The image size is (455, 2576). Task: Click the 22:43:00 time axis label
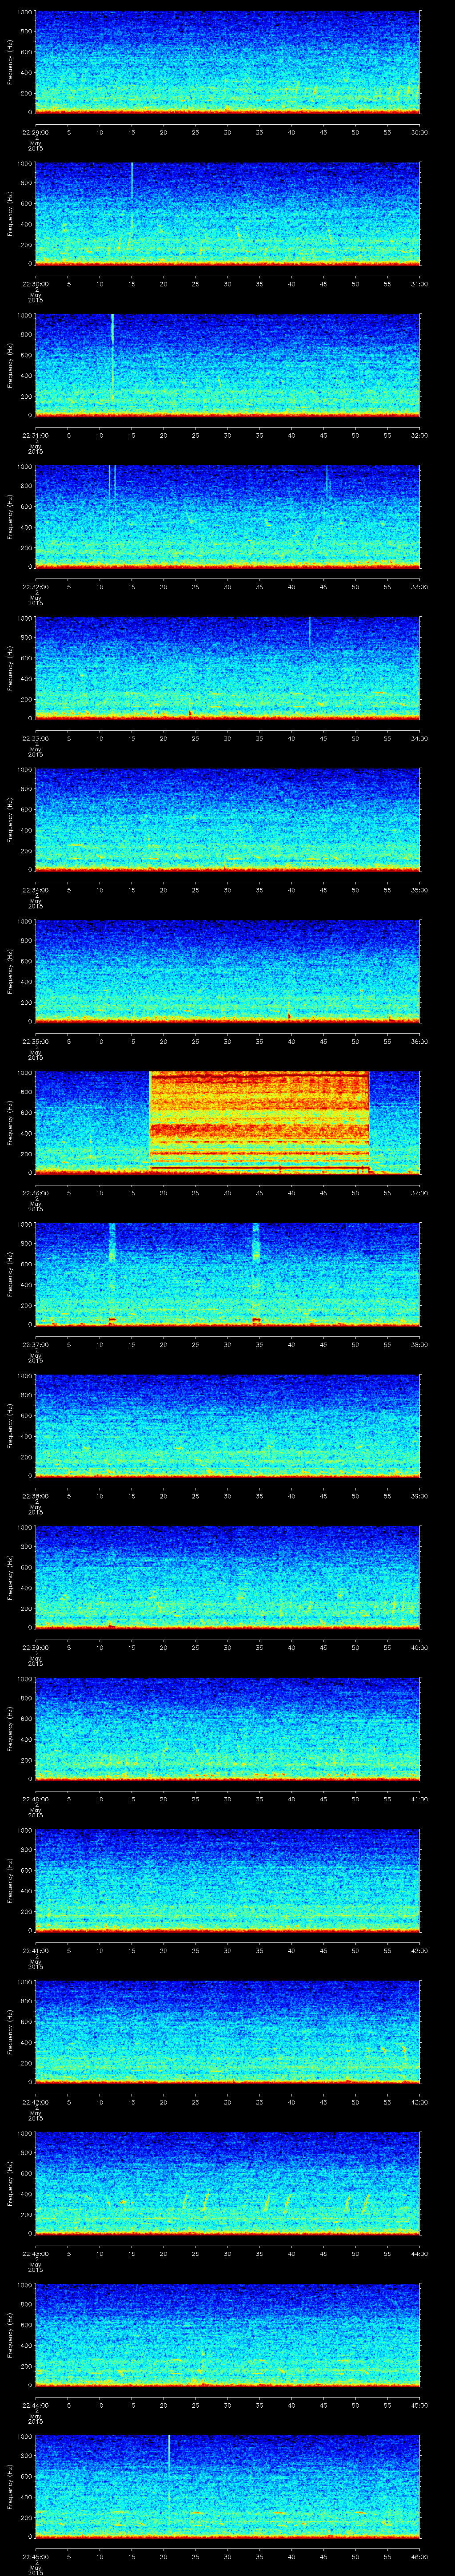35,2254
